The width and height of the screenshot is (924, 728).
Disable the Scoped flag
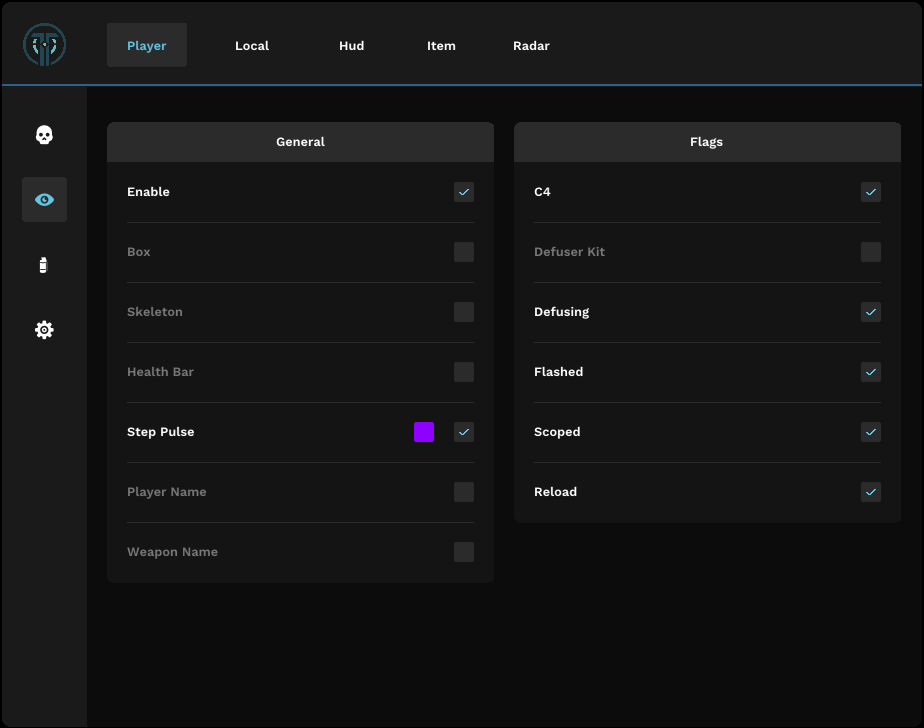pyautogui.click(x=870, y=432)
